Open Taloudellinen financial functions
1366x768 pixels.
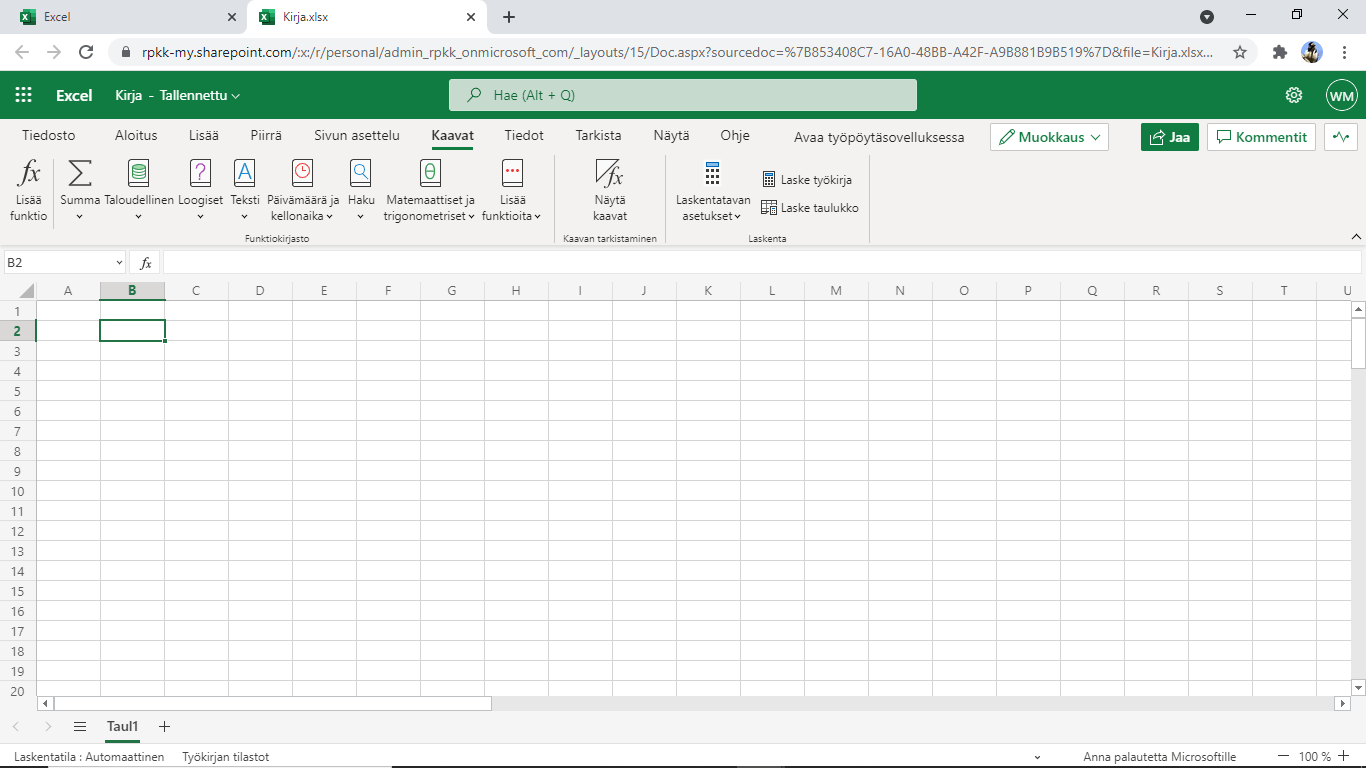pos(139,190)
